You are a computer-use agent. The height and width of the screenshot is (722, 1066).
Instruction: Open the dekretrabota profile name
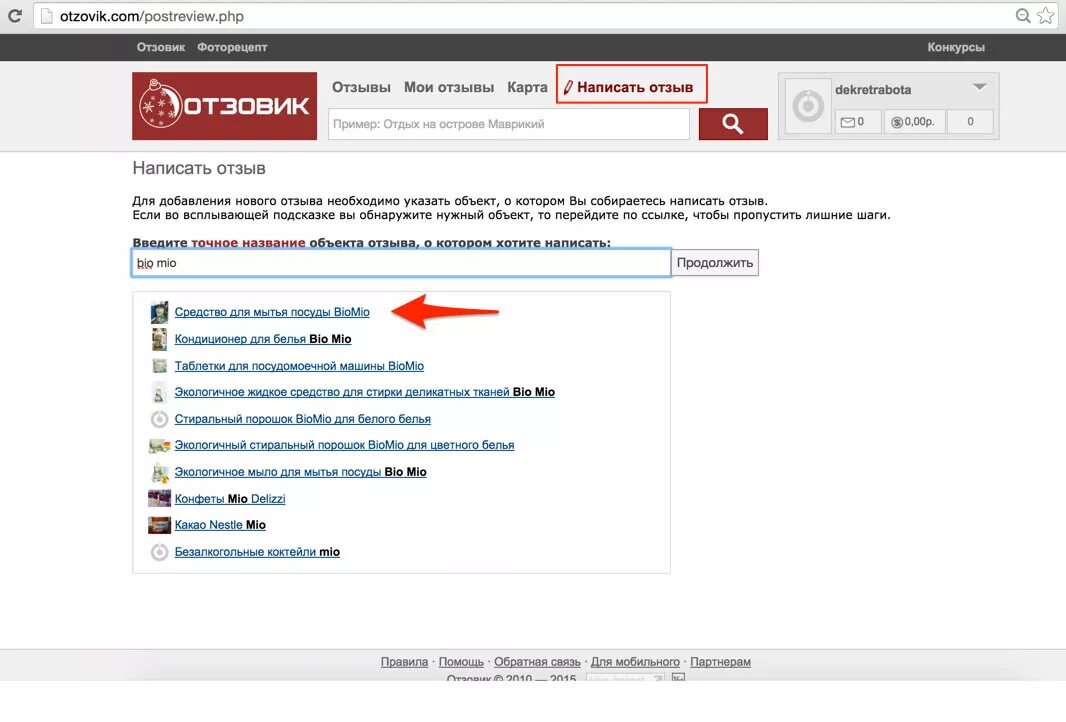point(873,90)
